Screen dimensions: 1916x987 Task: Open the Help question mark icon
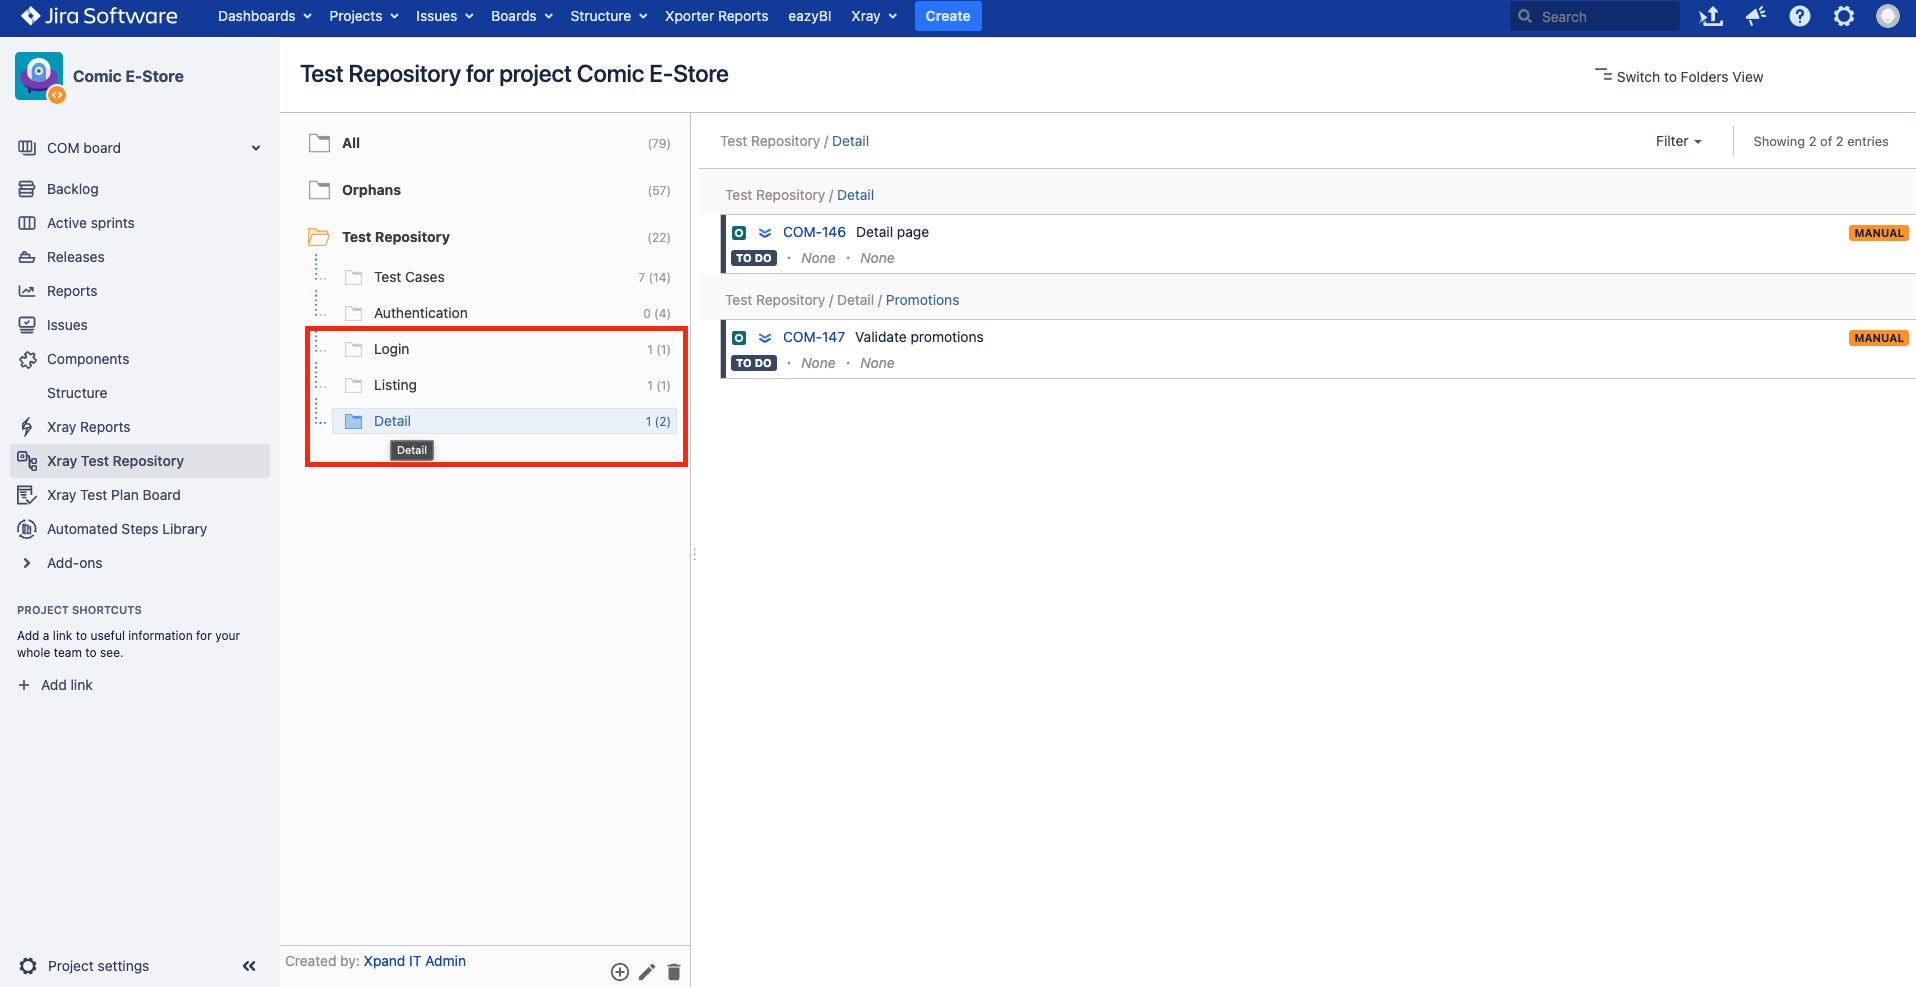pos(1799,16)
